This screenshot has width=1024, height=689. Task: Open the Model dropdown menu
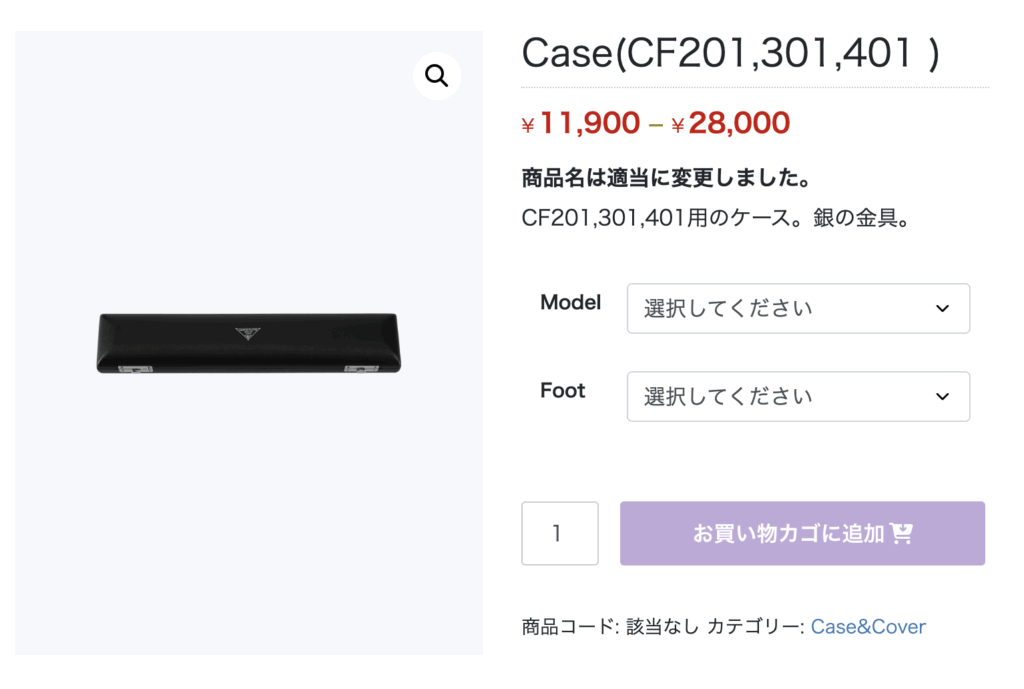pos(798,308)
